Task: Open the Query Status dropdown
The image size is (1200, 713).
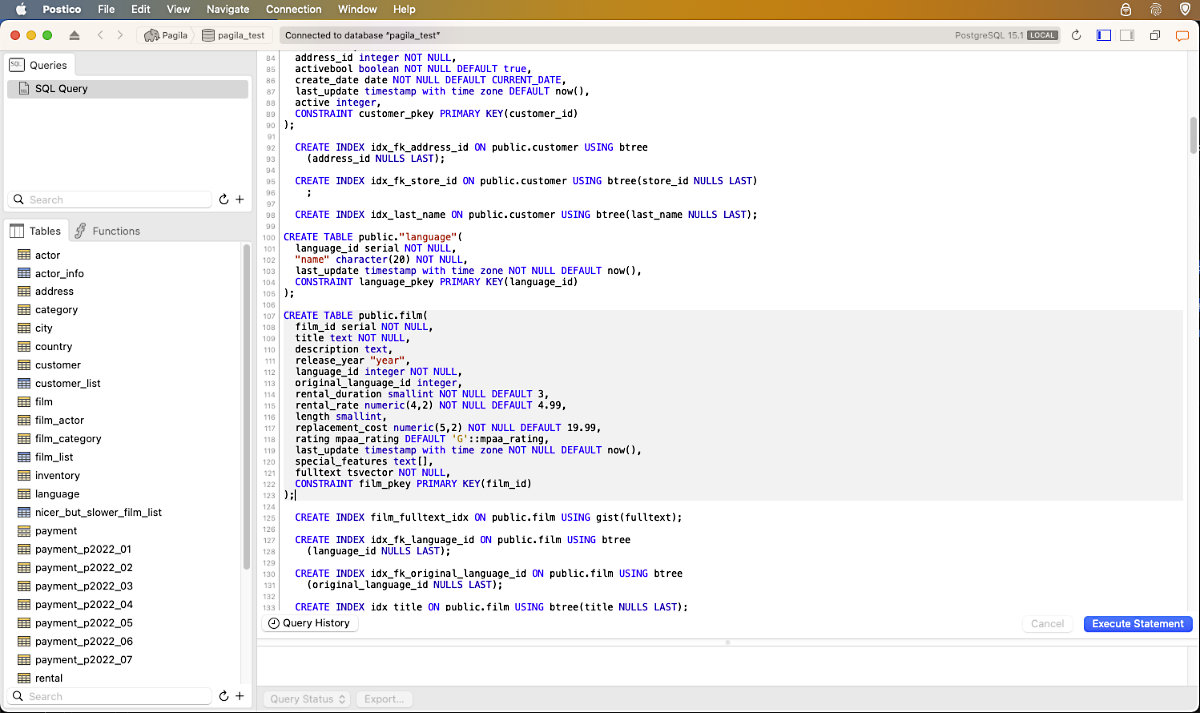Action: pos(307,699)
